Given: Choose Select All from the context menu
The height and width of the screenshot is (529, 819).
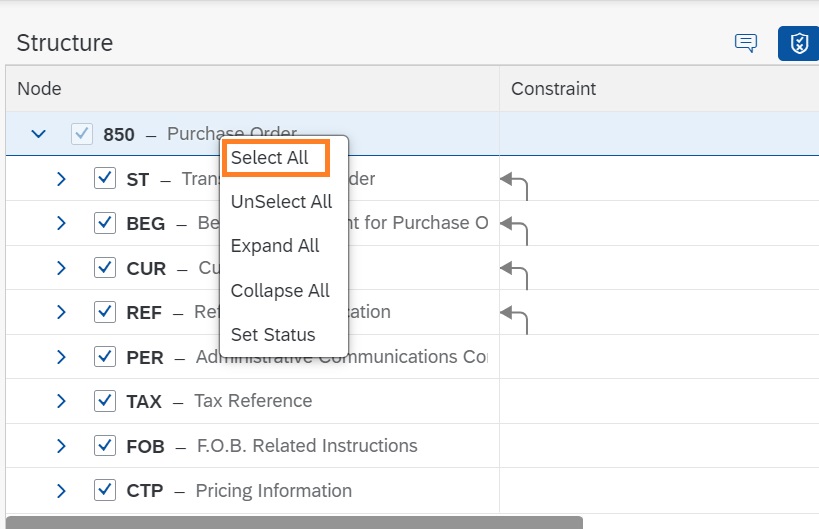Looking at the screenshot, I should pyautogui.click(x=270, y=158).
